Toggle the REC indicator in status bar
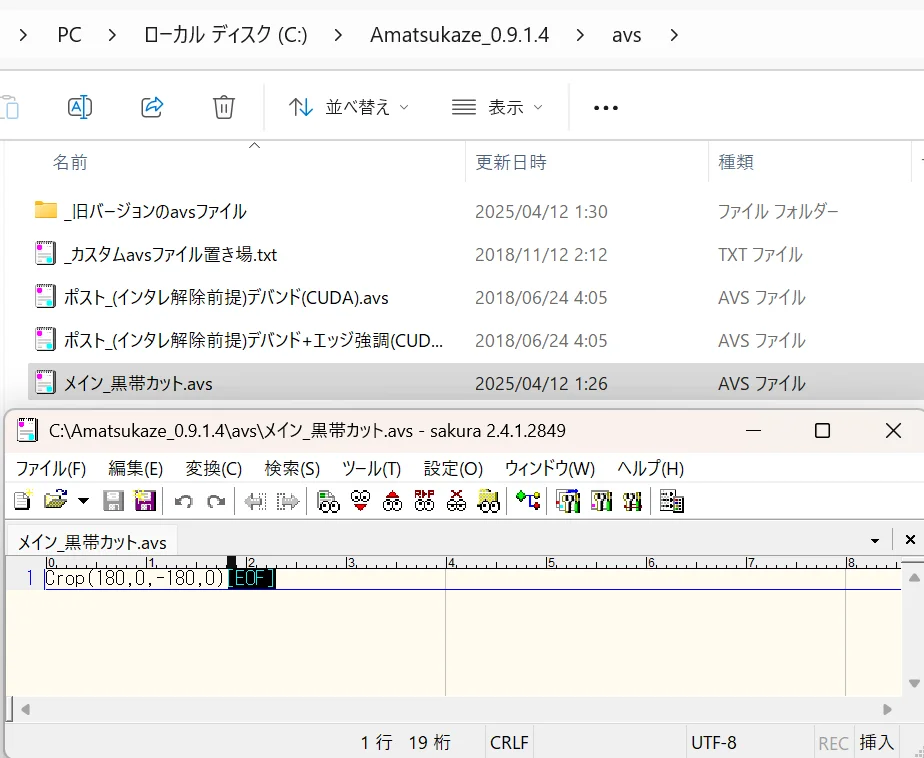 pos(833,743)
